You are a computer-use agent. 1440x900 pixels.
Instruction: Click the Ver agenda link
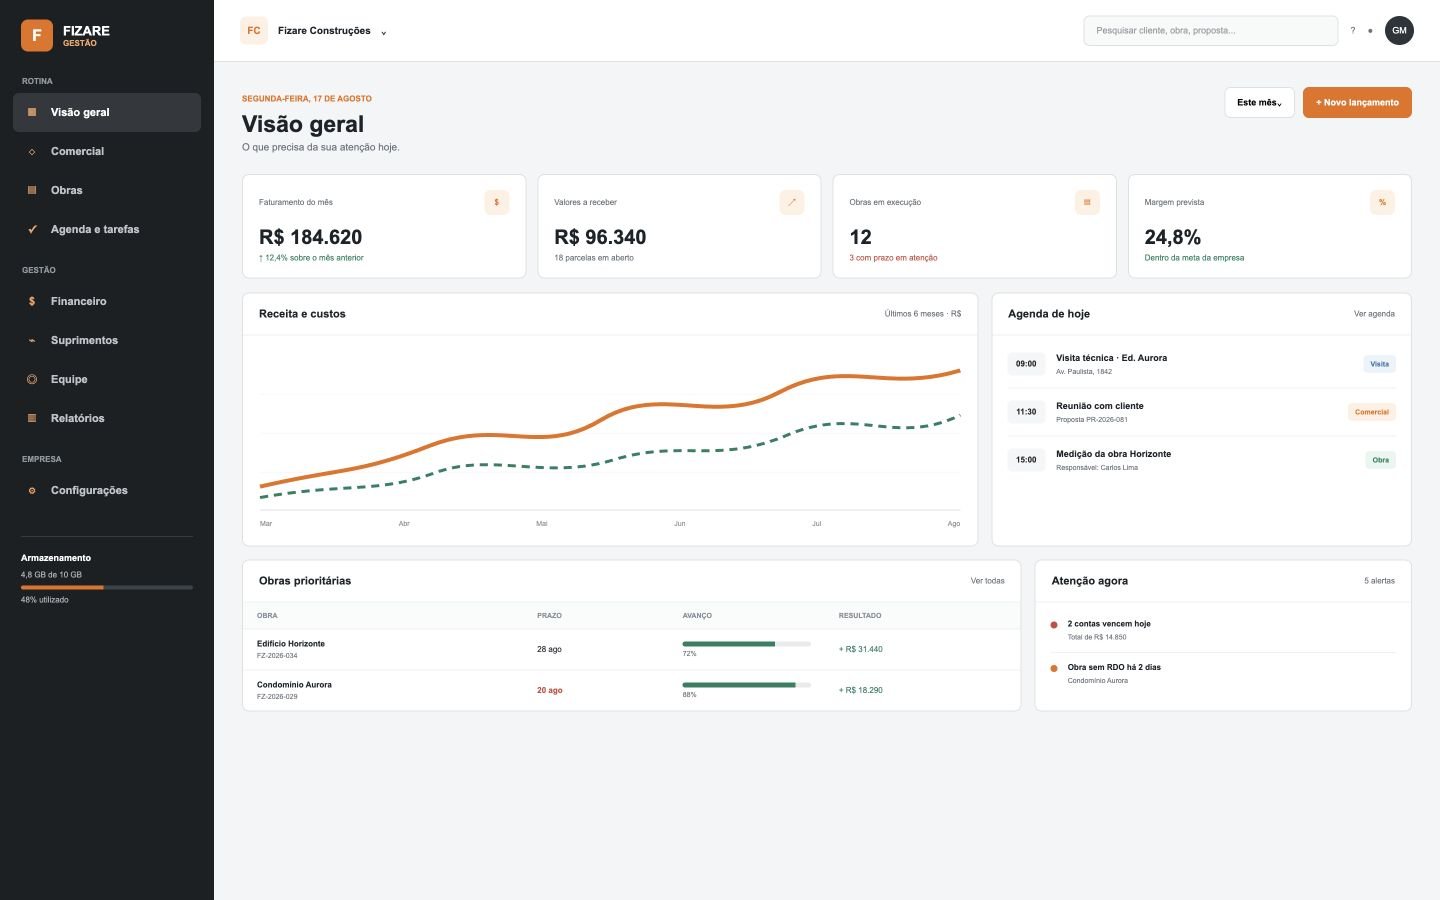click(x=1374, y=314)
